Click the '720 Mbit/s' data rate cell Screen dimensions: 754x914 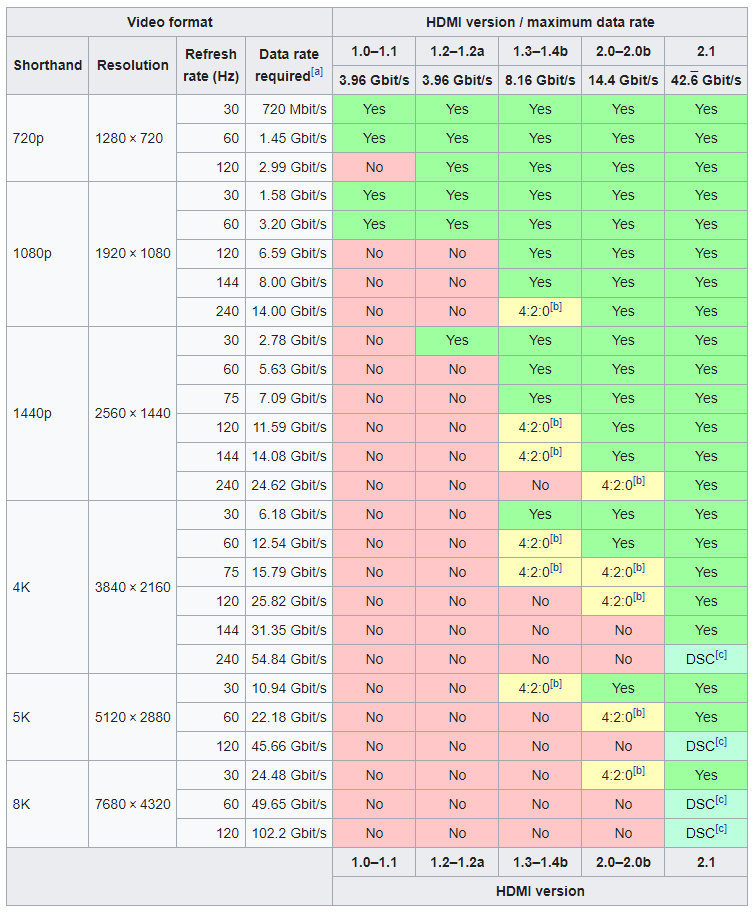[289, 109]
